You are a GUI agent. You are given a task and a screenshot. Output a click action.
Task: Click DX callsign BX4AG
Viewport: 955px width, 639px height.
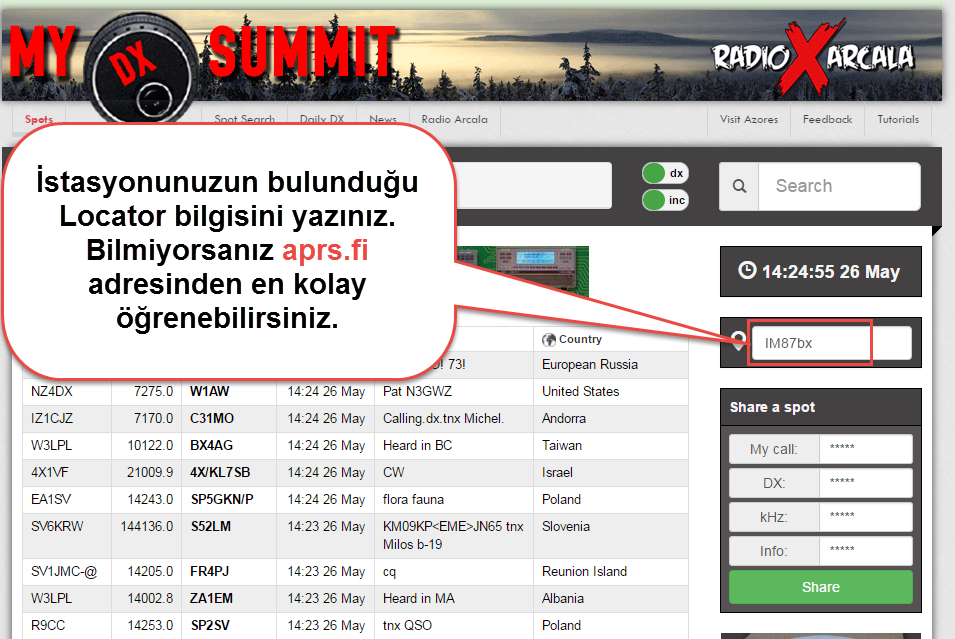[x=211, y=445]
